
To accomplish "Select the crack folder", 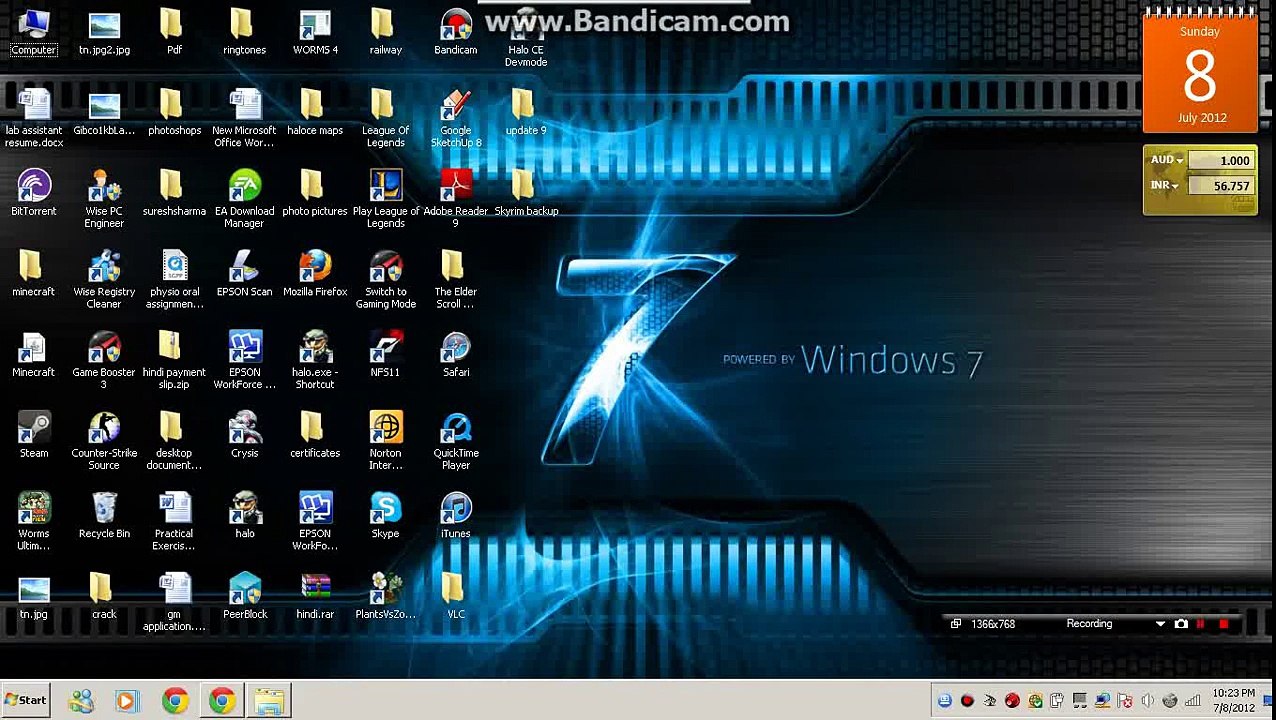I will click(104, 597).
